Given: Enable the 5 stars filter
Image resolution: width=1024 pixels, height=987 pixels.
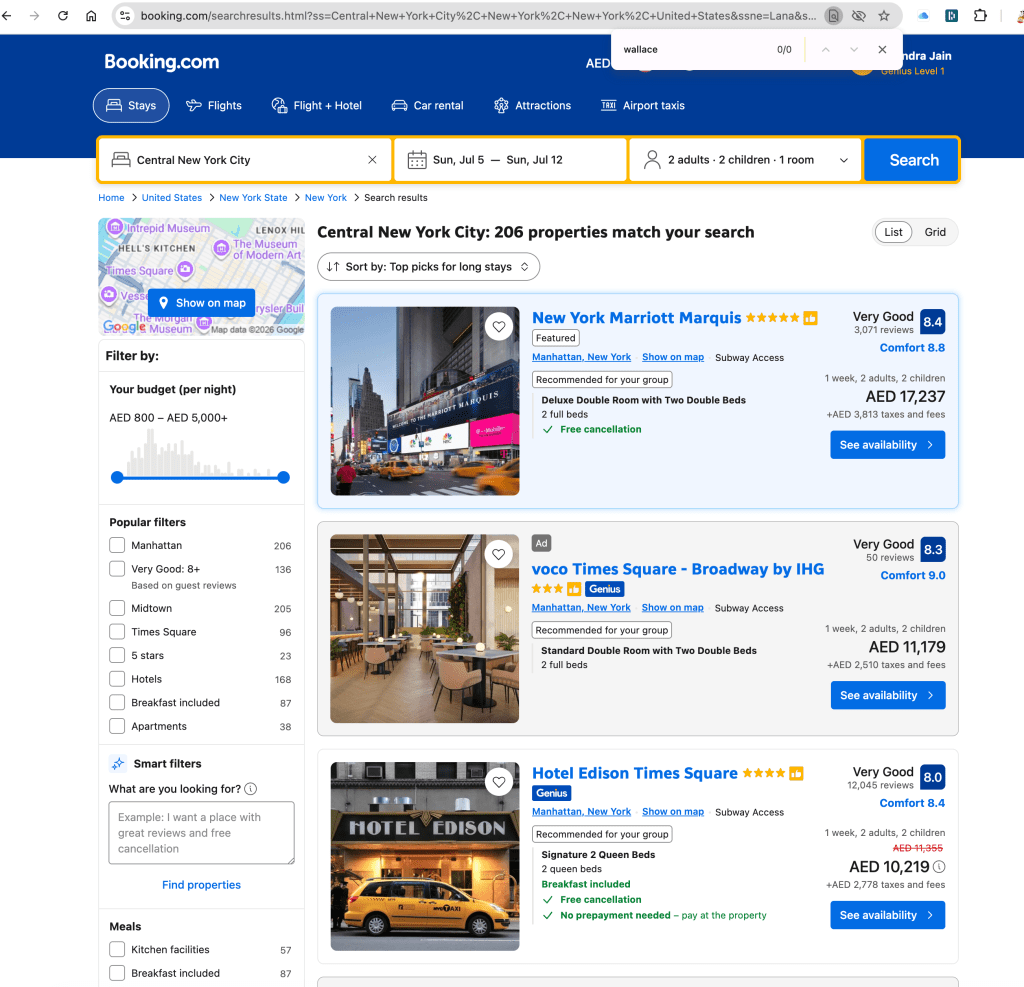Looking at the screenshot, I should (118, 656).
